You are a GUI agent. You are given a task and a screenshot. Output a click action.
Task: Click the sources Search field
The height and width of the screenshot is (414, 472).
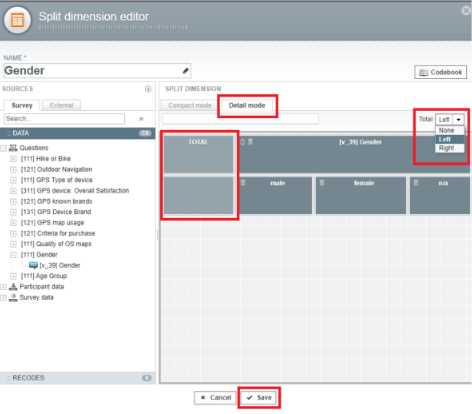pos(65,119)
